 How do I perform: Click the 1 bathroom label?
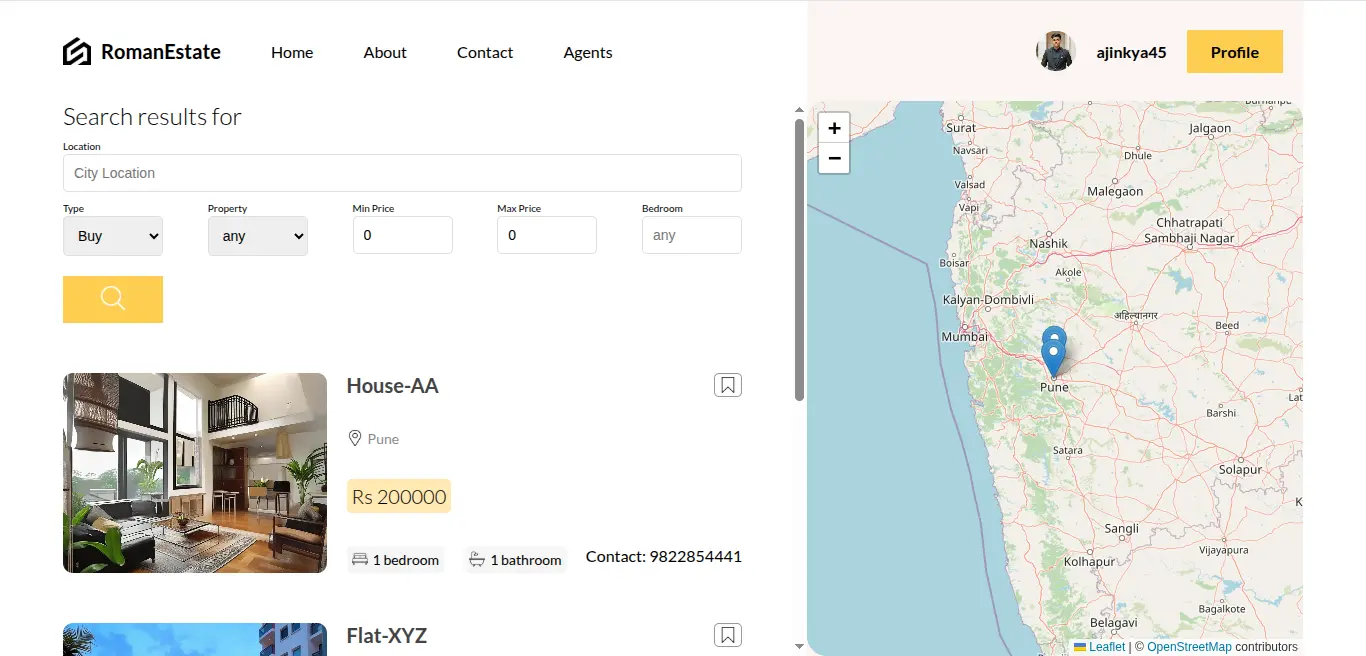(526, 560)
